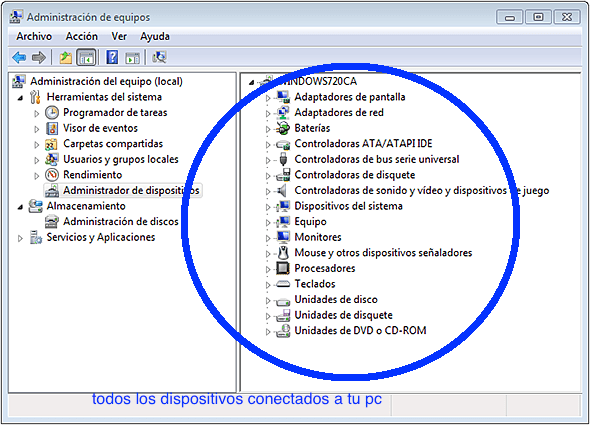Click the scan for hardware changes icon
Screen dimensions: 590x425
coord(159,57)
